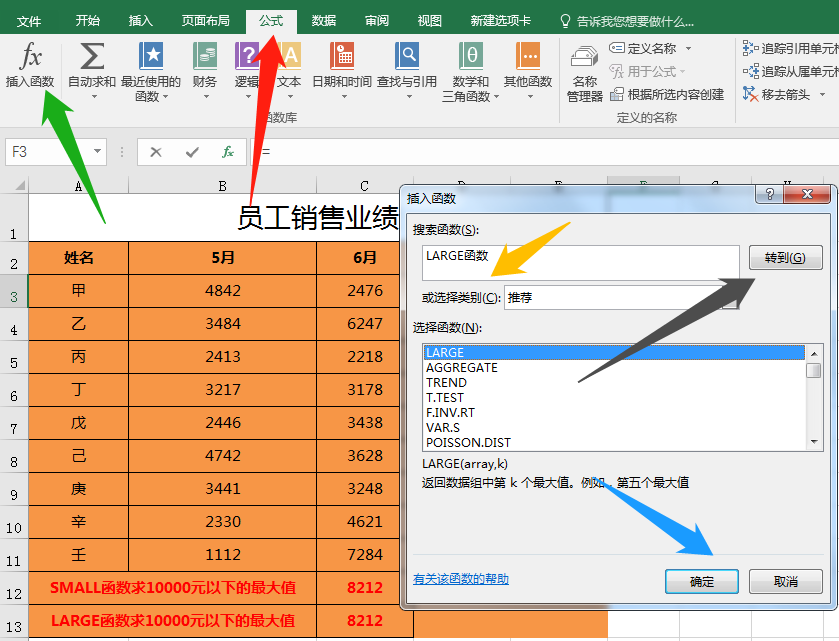
Task: Switch to the View (视图) tab
Action: pos(430,21)
